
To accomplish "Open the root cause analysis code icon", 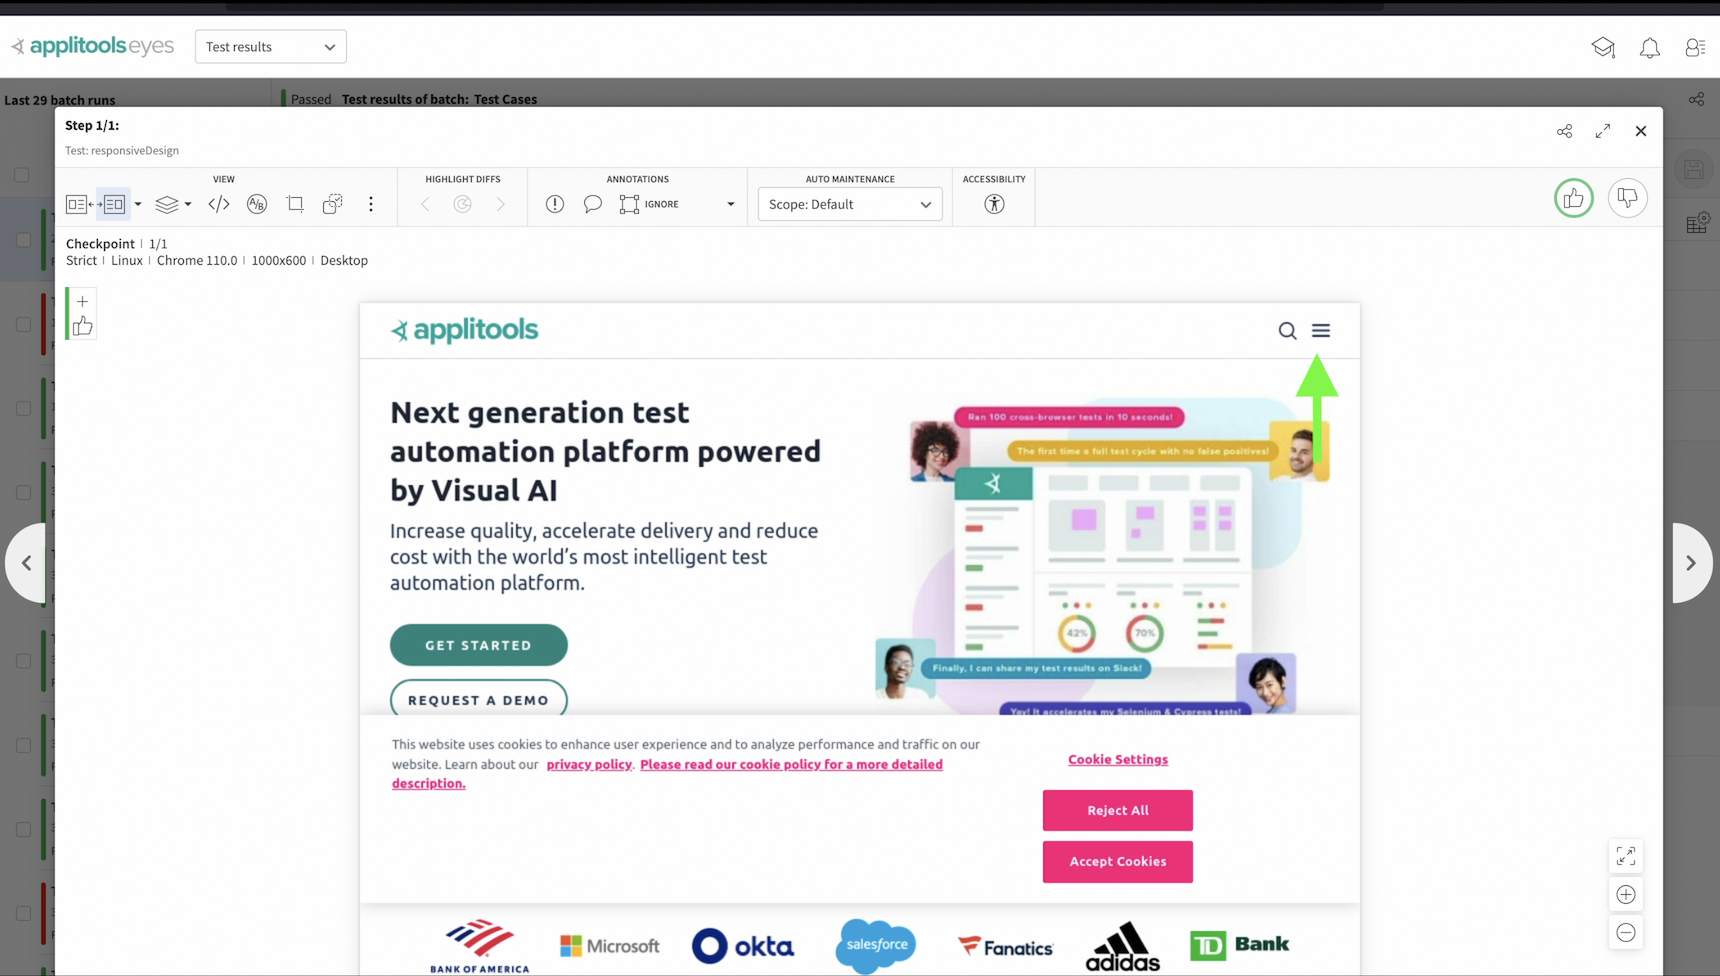I will click(219, 204).
